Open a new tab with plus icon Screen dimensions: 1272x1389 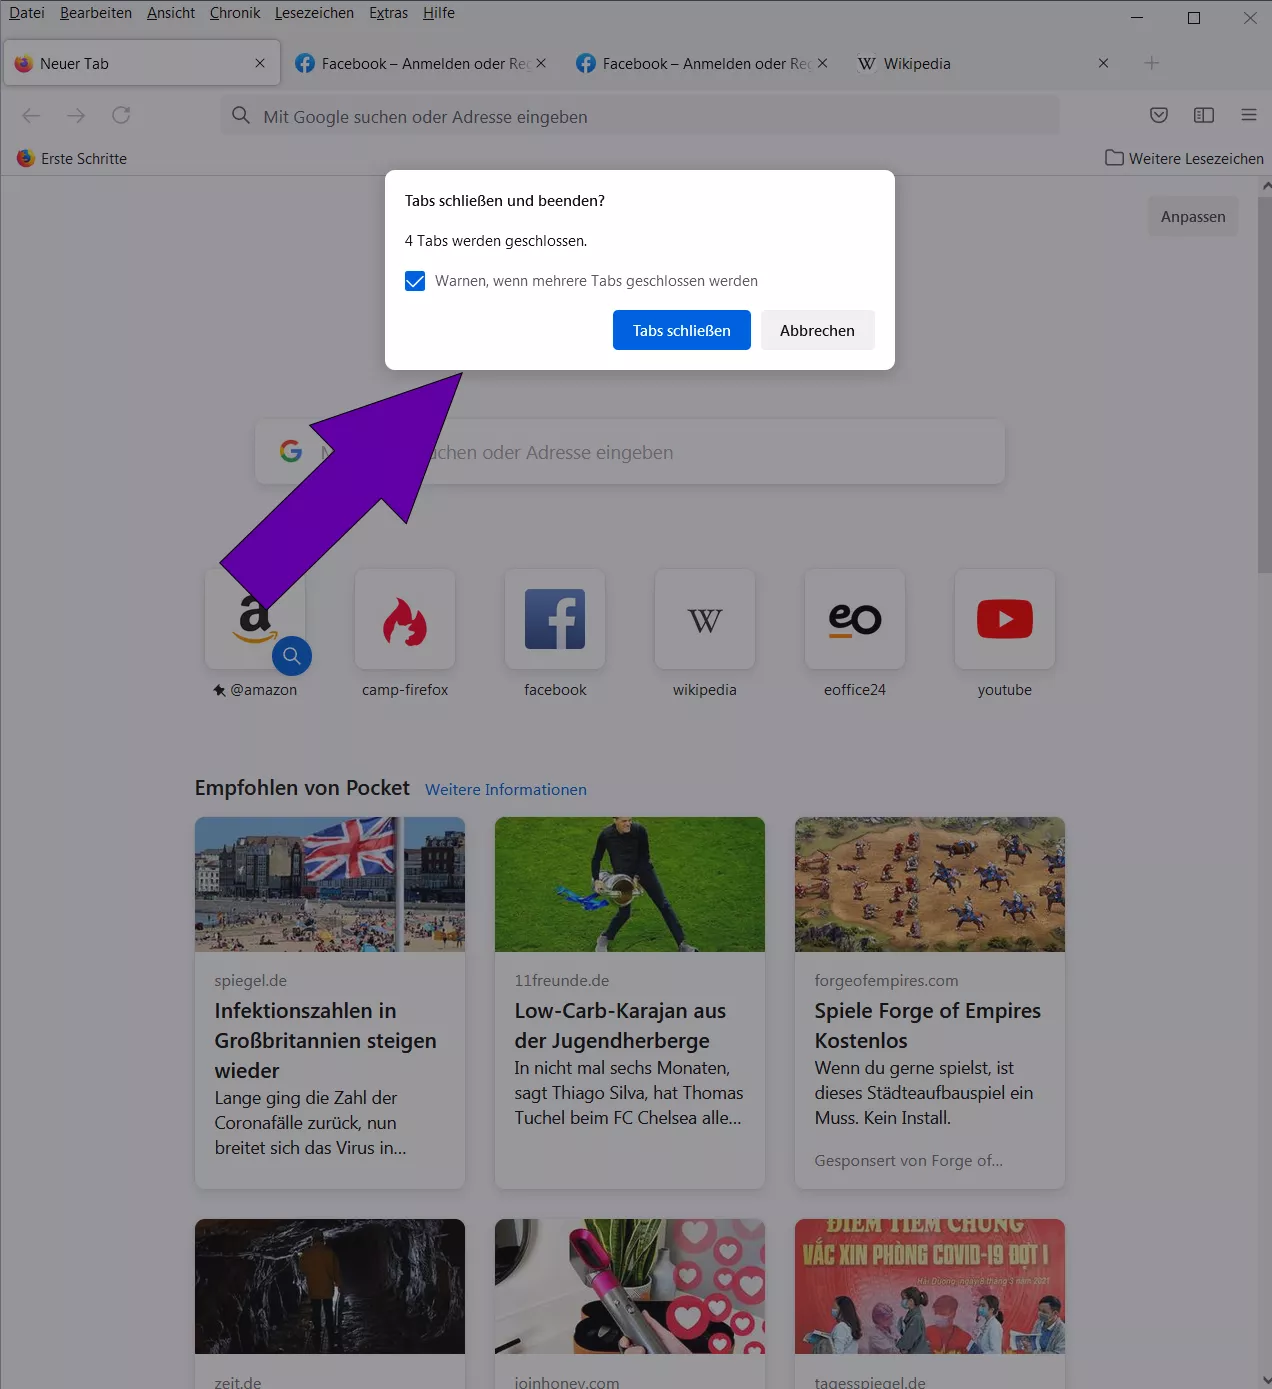tap(1152, 63)
